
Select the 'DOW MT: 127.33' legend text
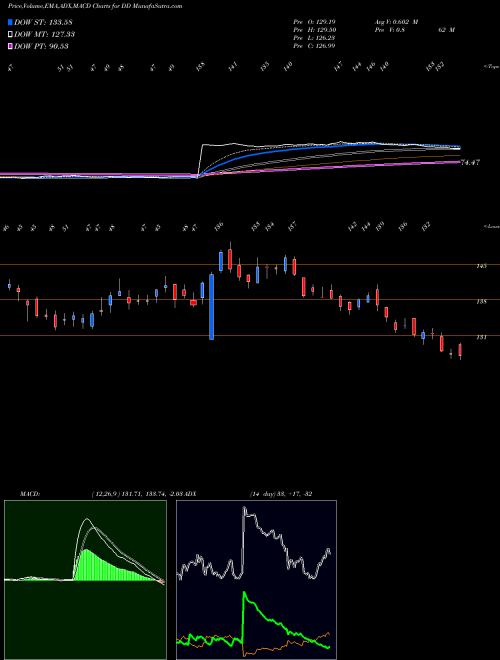tap(45, 34)
